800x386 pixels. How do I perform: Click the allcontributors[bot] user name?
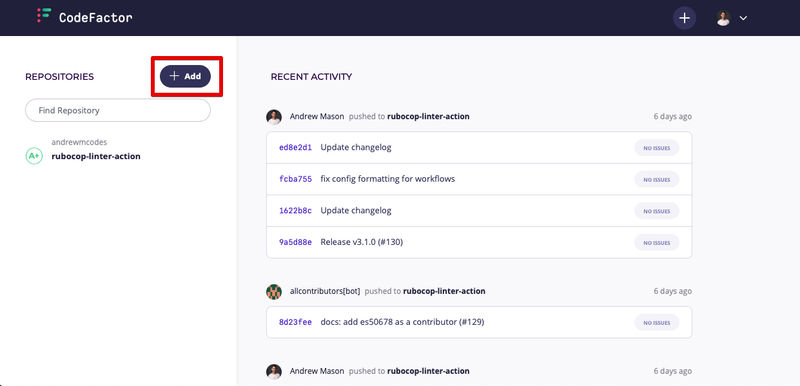[325, 291]
